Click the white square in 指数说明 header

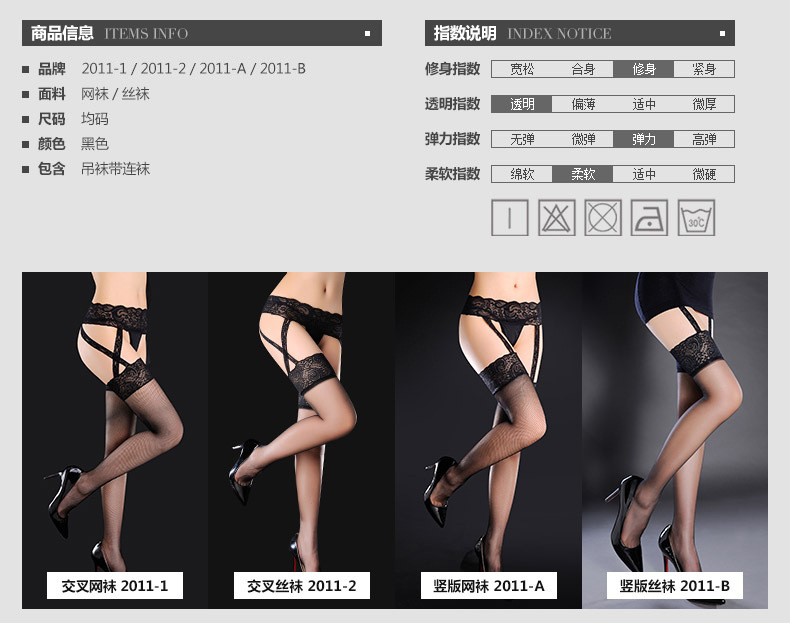[x=720, y=33]
